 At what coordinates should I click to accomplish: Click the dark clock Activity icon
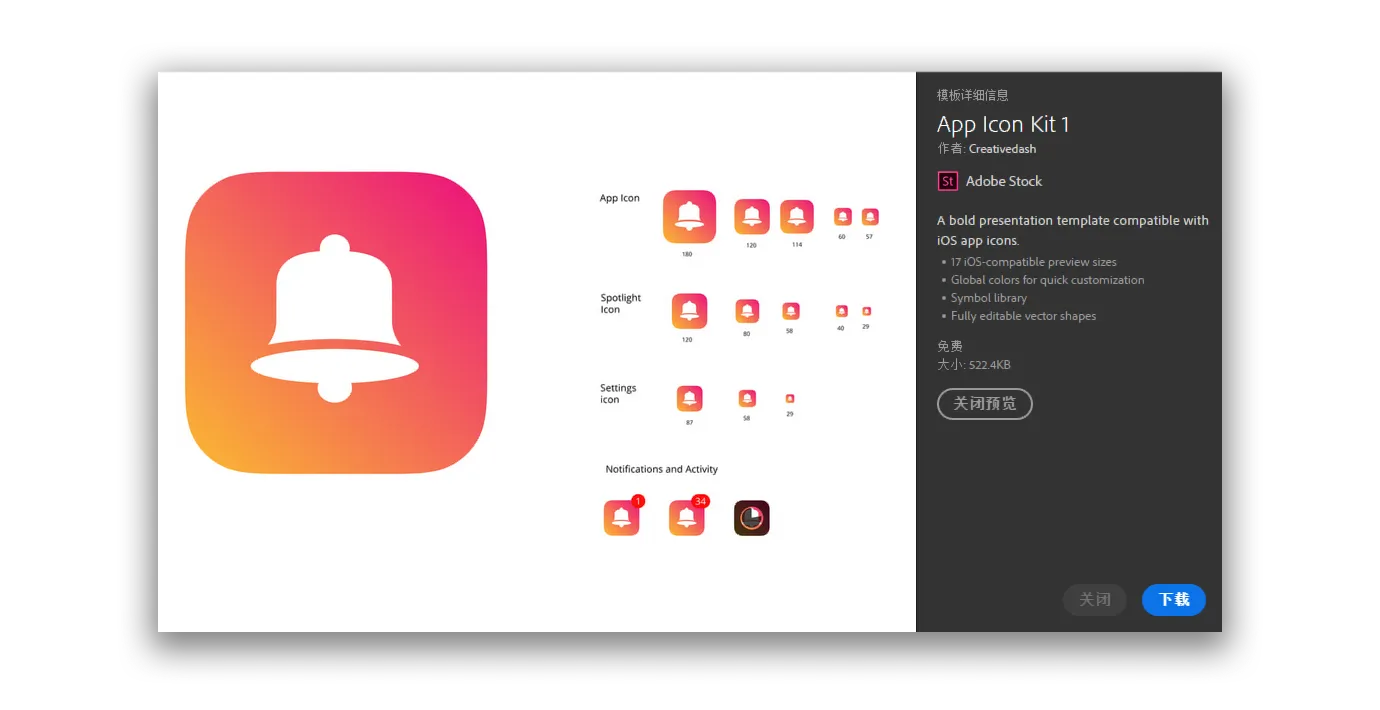[x=751, y=517]
